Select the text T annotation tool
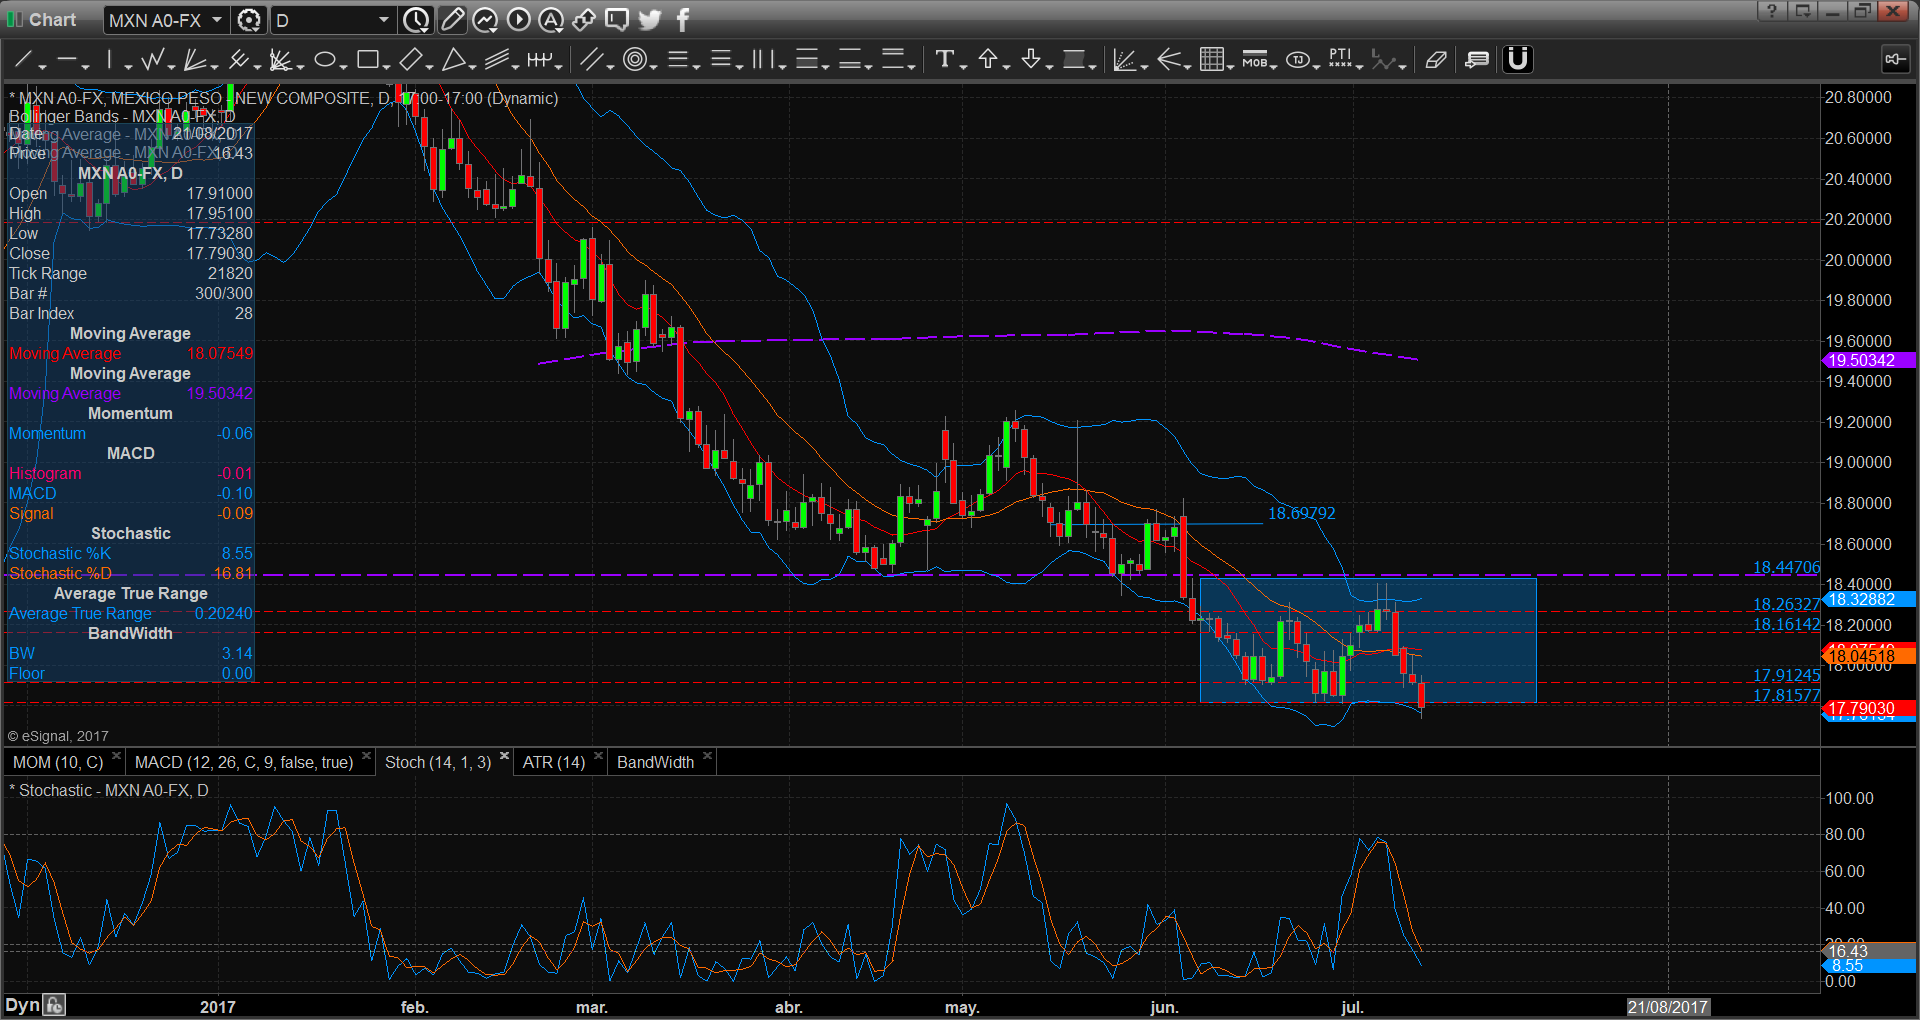The width and height of the screenshot is (1920, 1020). tap(944, 60)
